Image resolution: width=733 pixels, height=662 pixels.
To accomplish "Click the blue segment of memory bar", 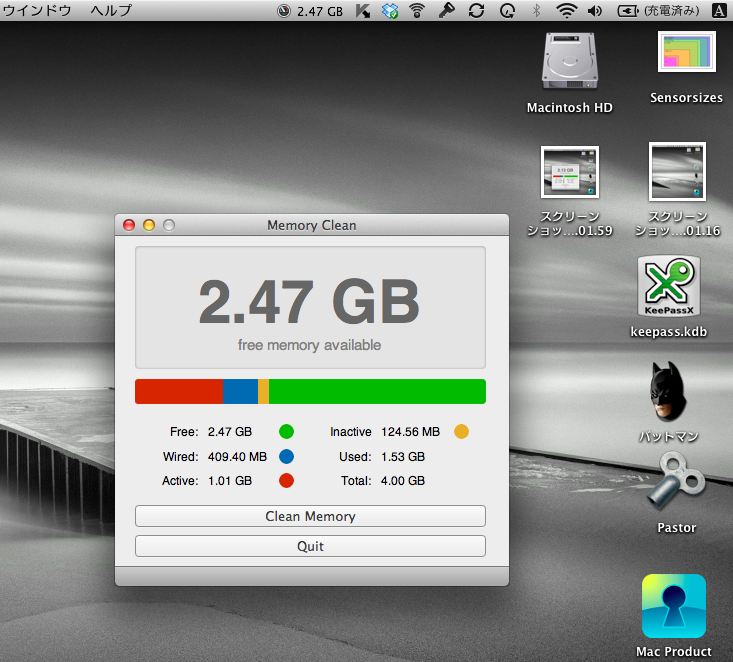I will point(240,391).
